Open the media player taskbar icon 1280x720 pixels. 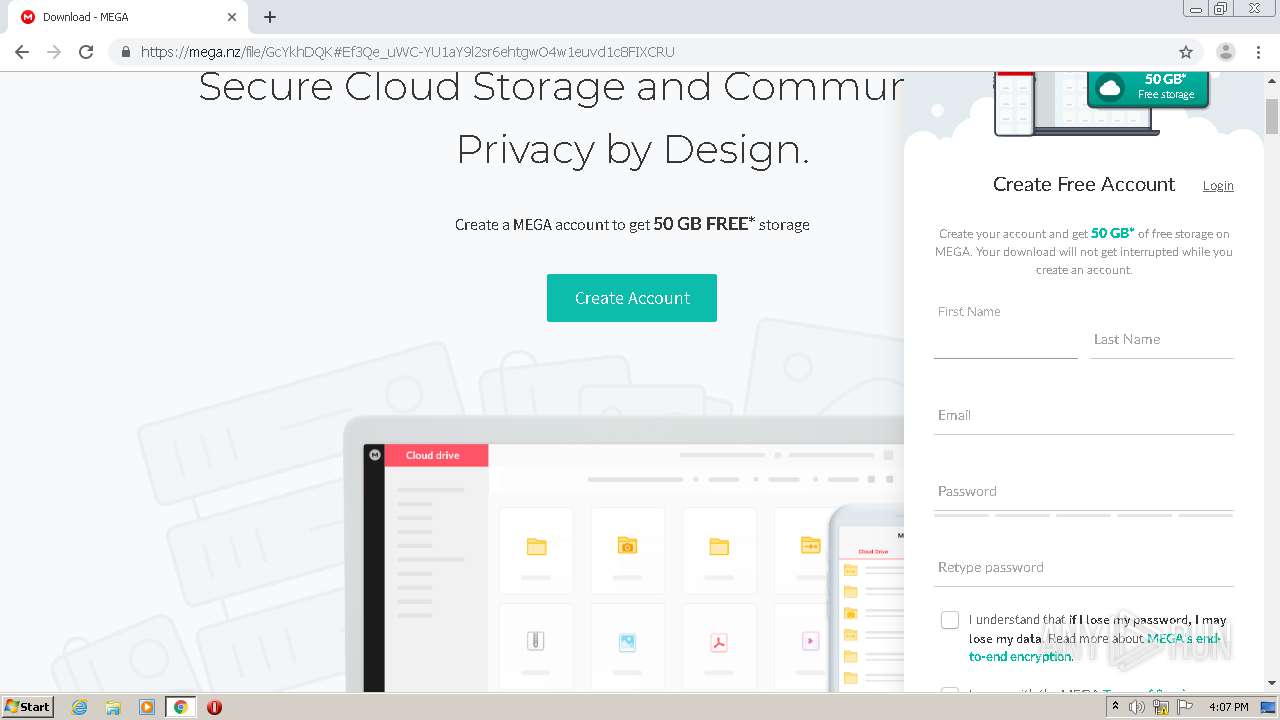[x=147, y=707]
